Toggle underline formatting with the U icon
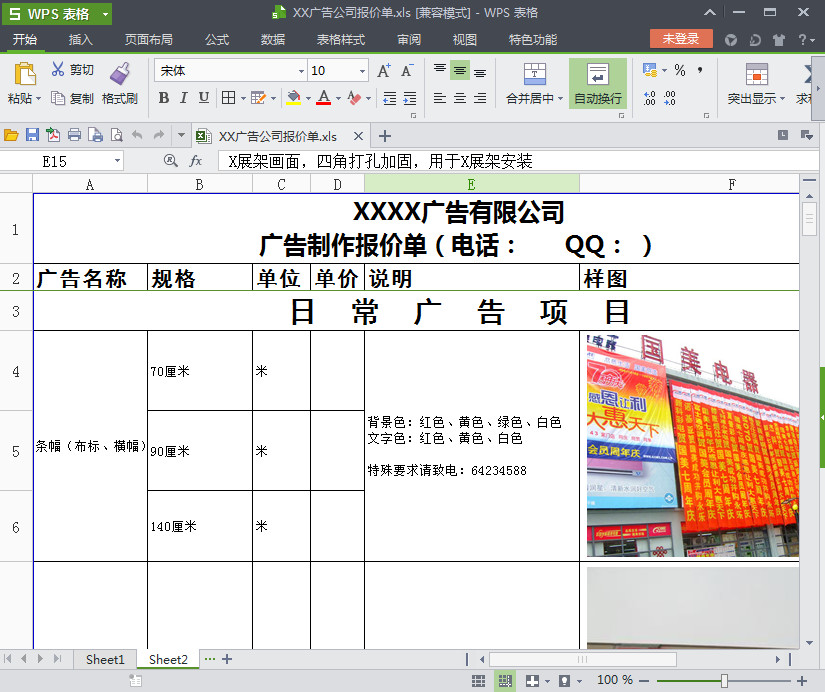Image resolution: width=825 pixels, height=692 pixels. click(201, 96)
